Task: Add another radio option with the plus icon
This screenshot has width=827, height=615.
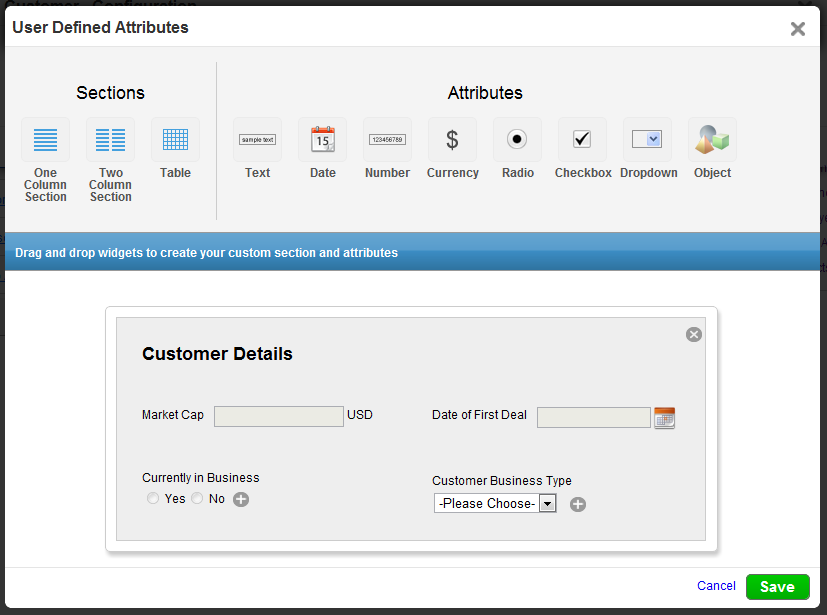Action: 241,499
